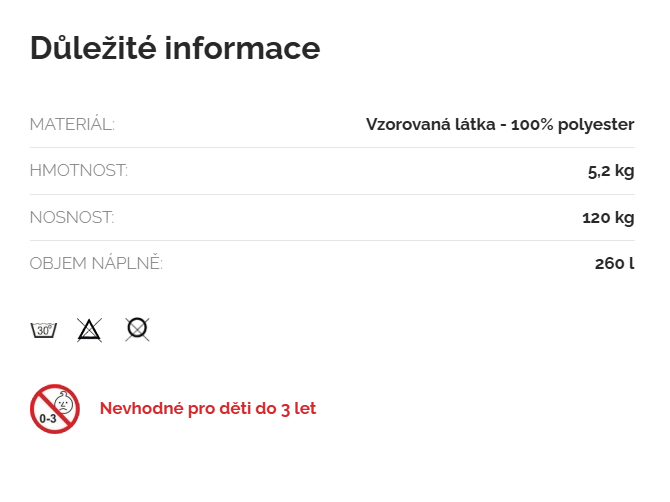Viewport: 670px width, 502px height.
Task: Click the do not tumble dry icon
Action: (x=137, y=329)
